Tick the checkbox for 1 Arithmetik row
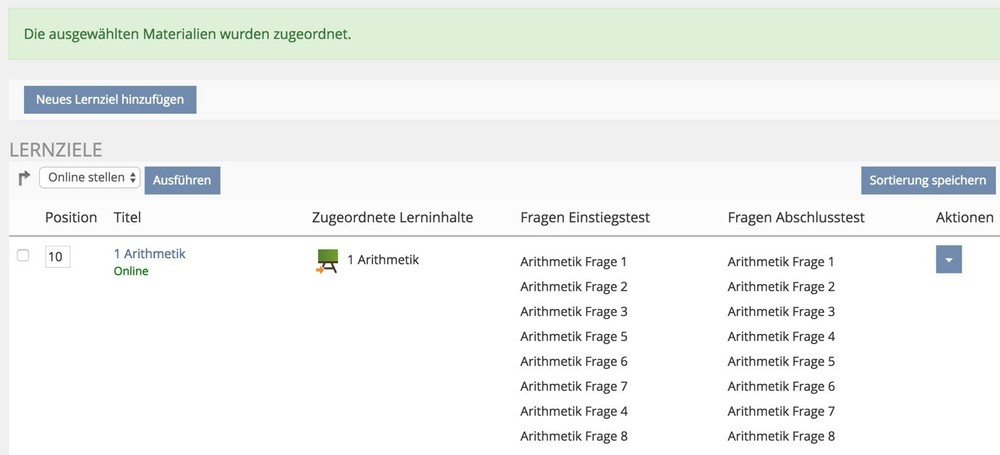The width and height of the screenshot is (1000, 455). point(23,256)
